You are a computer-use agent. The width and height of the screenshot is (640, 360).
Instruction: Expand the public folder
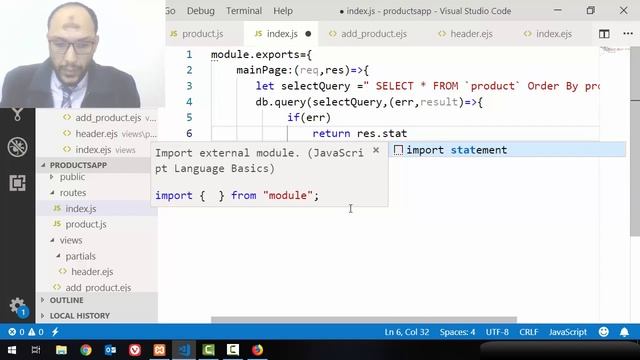pos(72,177)
